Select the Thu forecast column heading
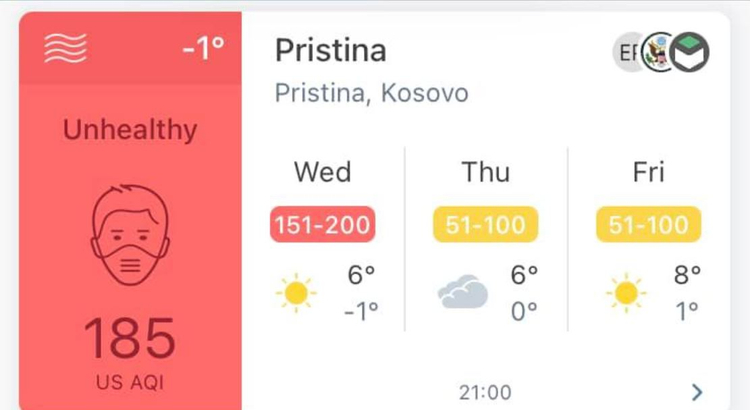 (485, 172)
